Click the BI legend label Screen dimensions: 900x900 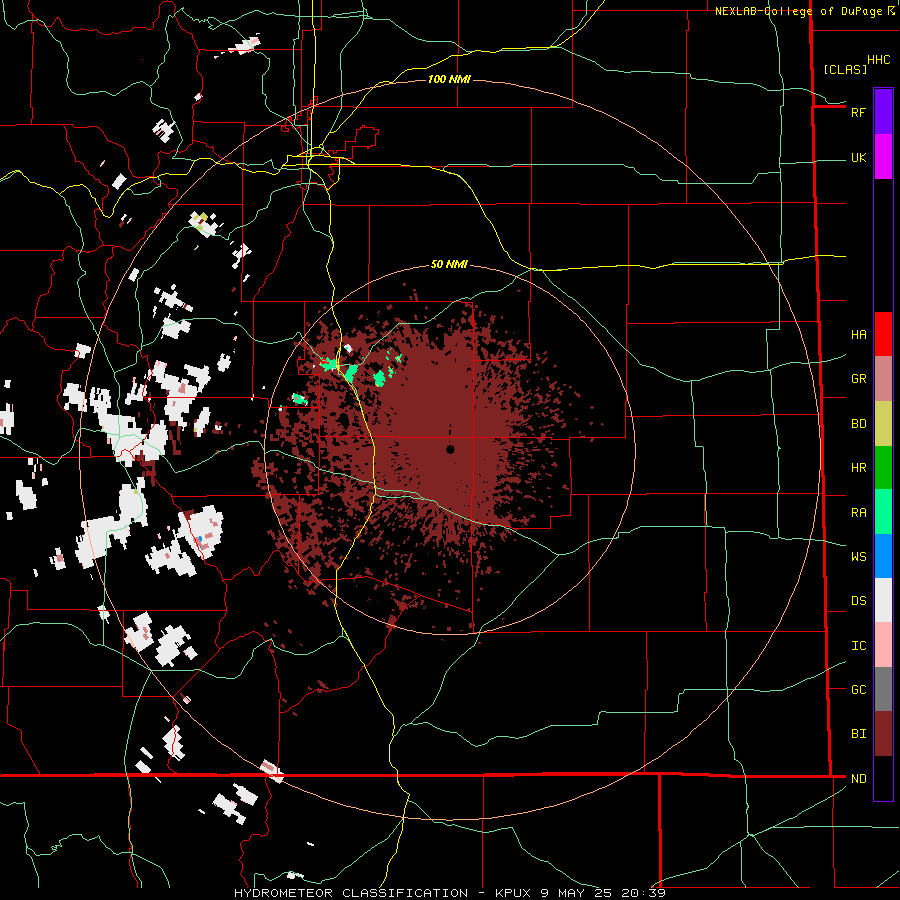[x=858, y=734]
